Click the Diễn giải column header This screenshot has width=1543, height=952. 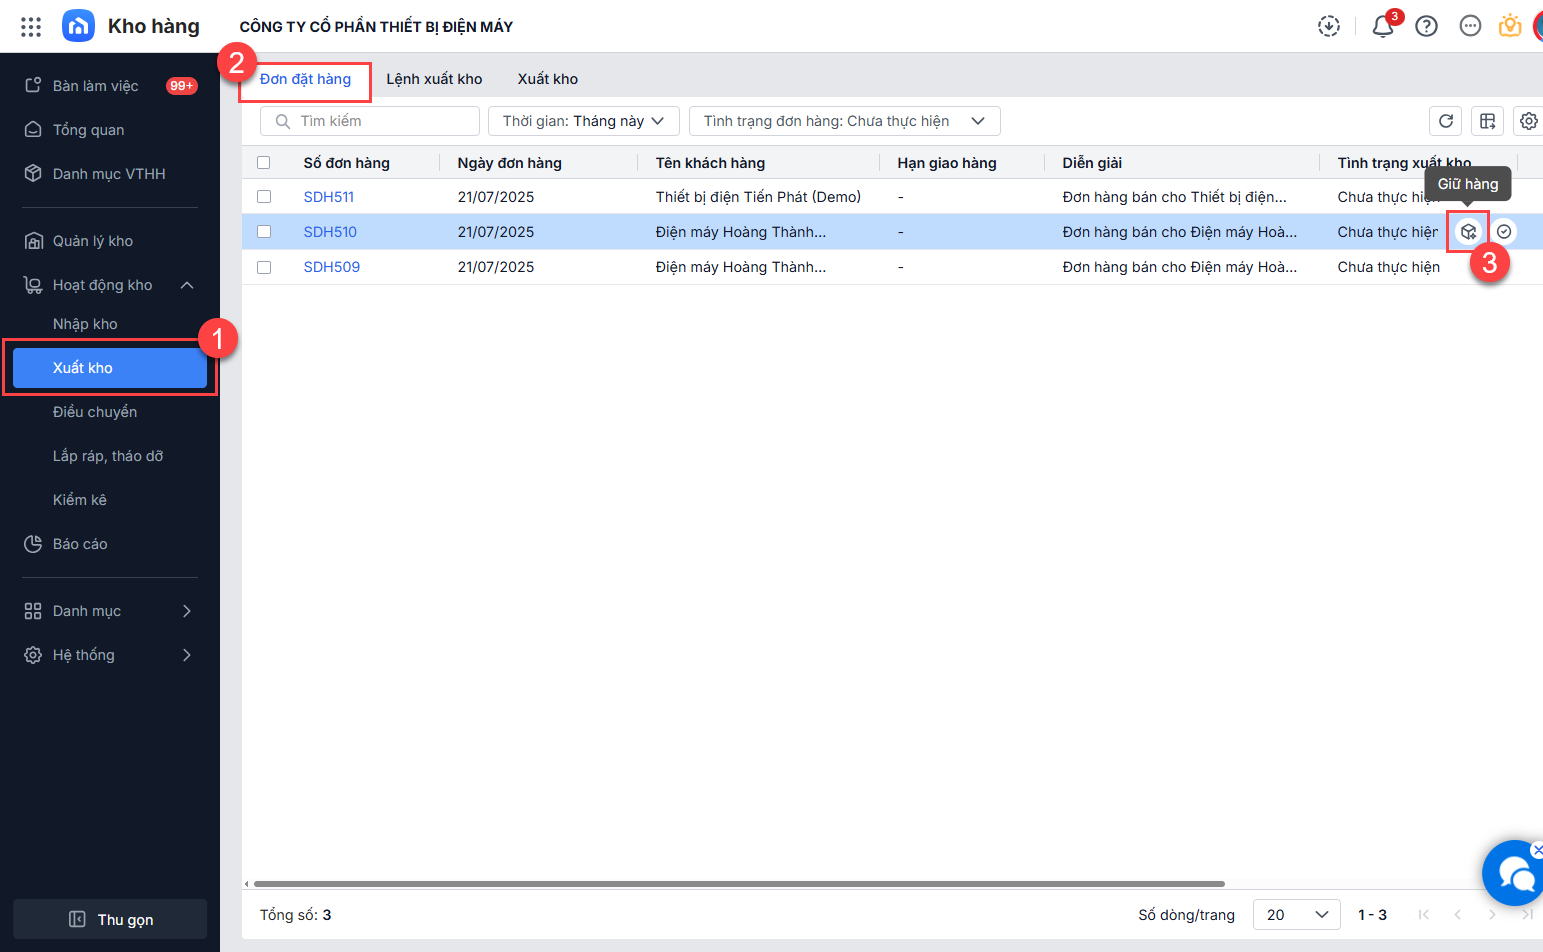click(1092, 163)
